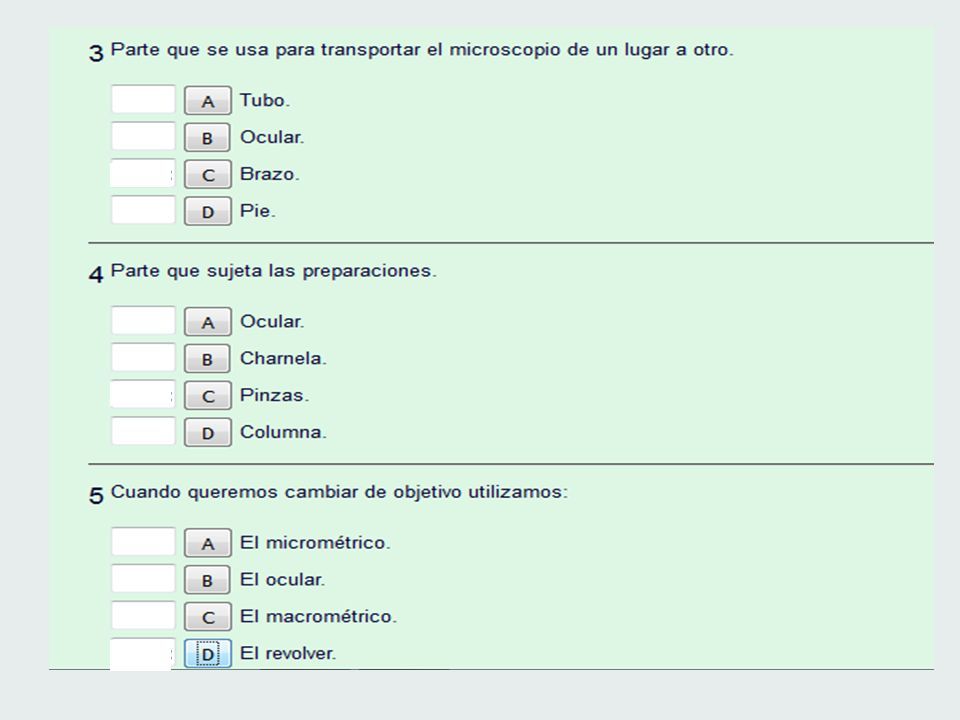Click the blank box beside Pinzas

click(x=143, y=394)
